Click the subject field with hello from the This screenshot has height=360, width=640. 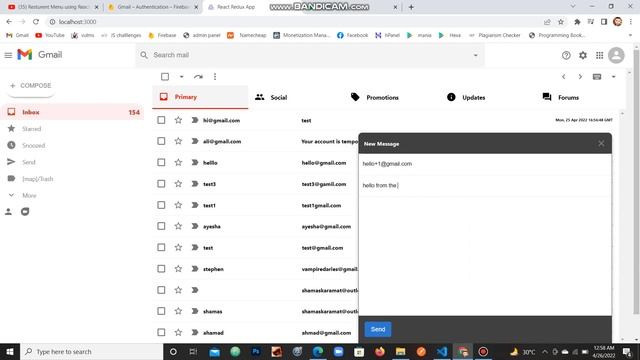[x=485, y=186]
